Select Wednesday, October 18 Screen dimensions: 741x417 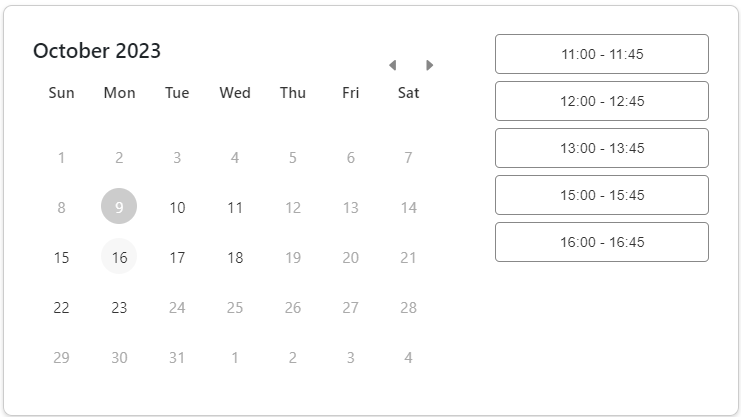[x=235, y=257]
